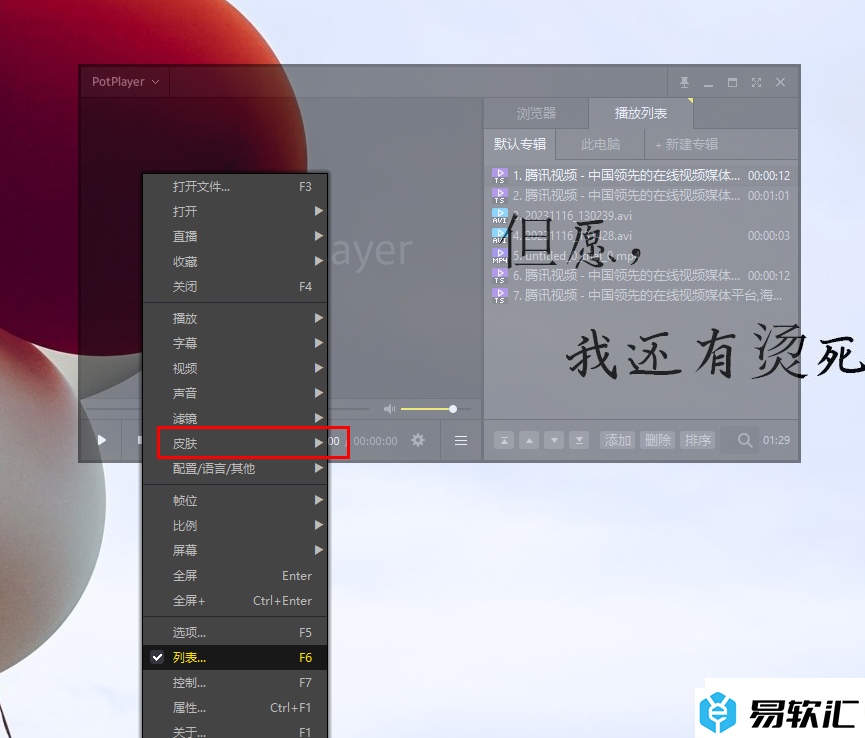Screen dimensions: 865x738
Task: Click the play button in PotPlayer
Action: click(x=102, y=440)
